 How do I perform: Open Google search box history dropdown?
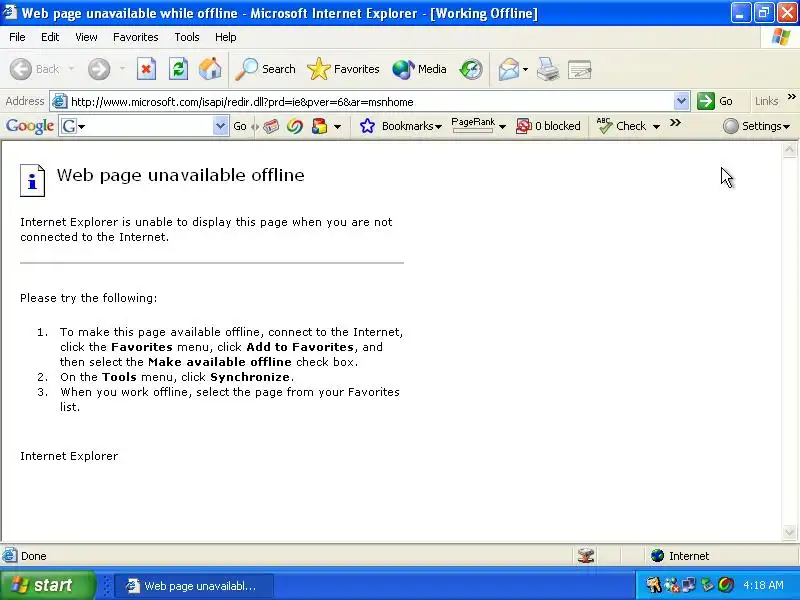click(220, 126)
